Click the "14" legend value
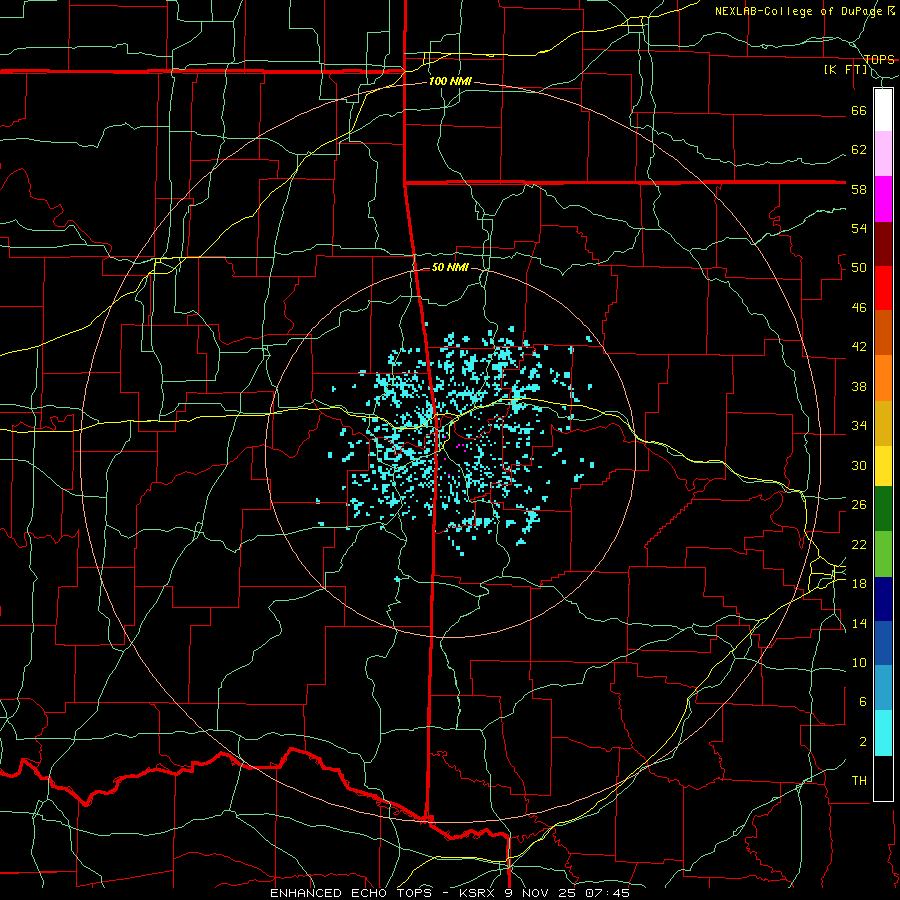Screen dimensions: 900x900 859,623
